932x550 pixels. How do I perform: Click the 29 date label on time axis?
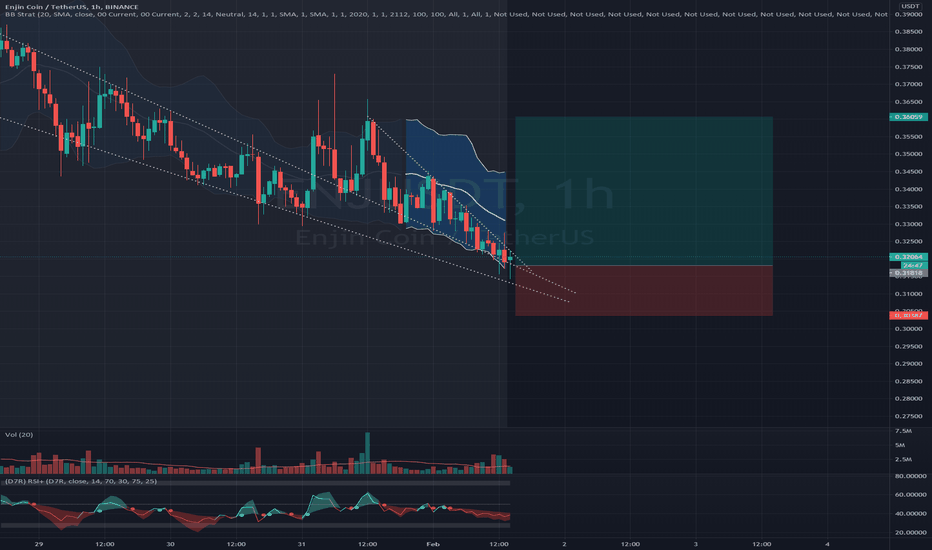[39, 544]
